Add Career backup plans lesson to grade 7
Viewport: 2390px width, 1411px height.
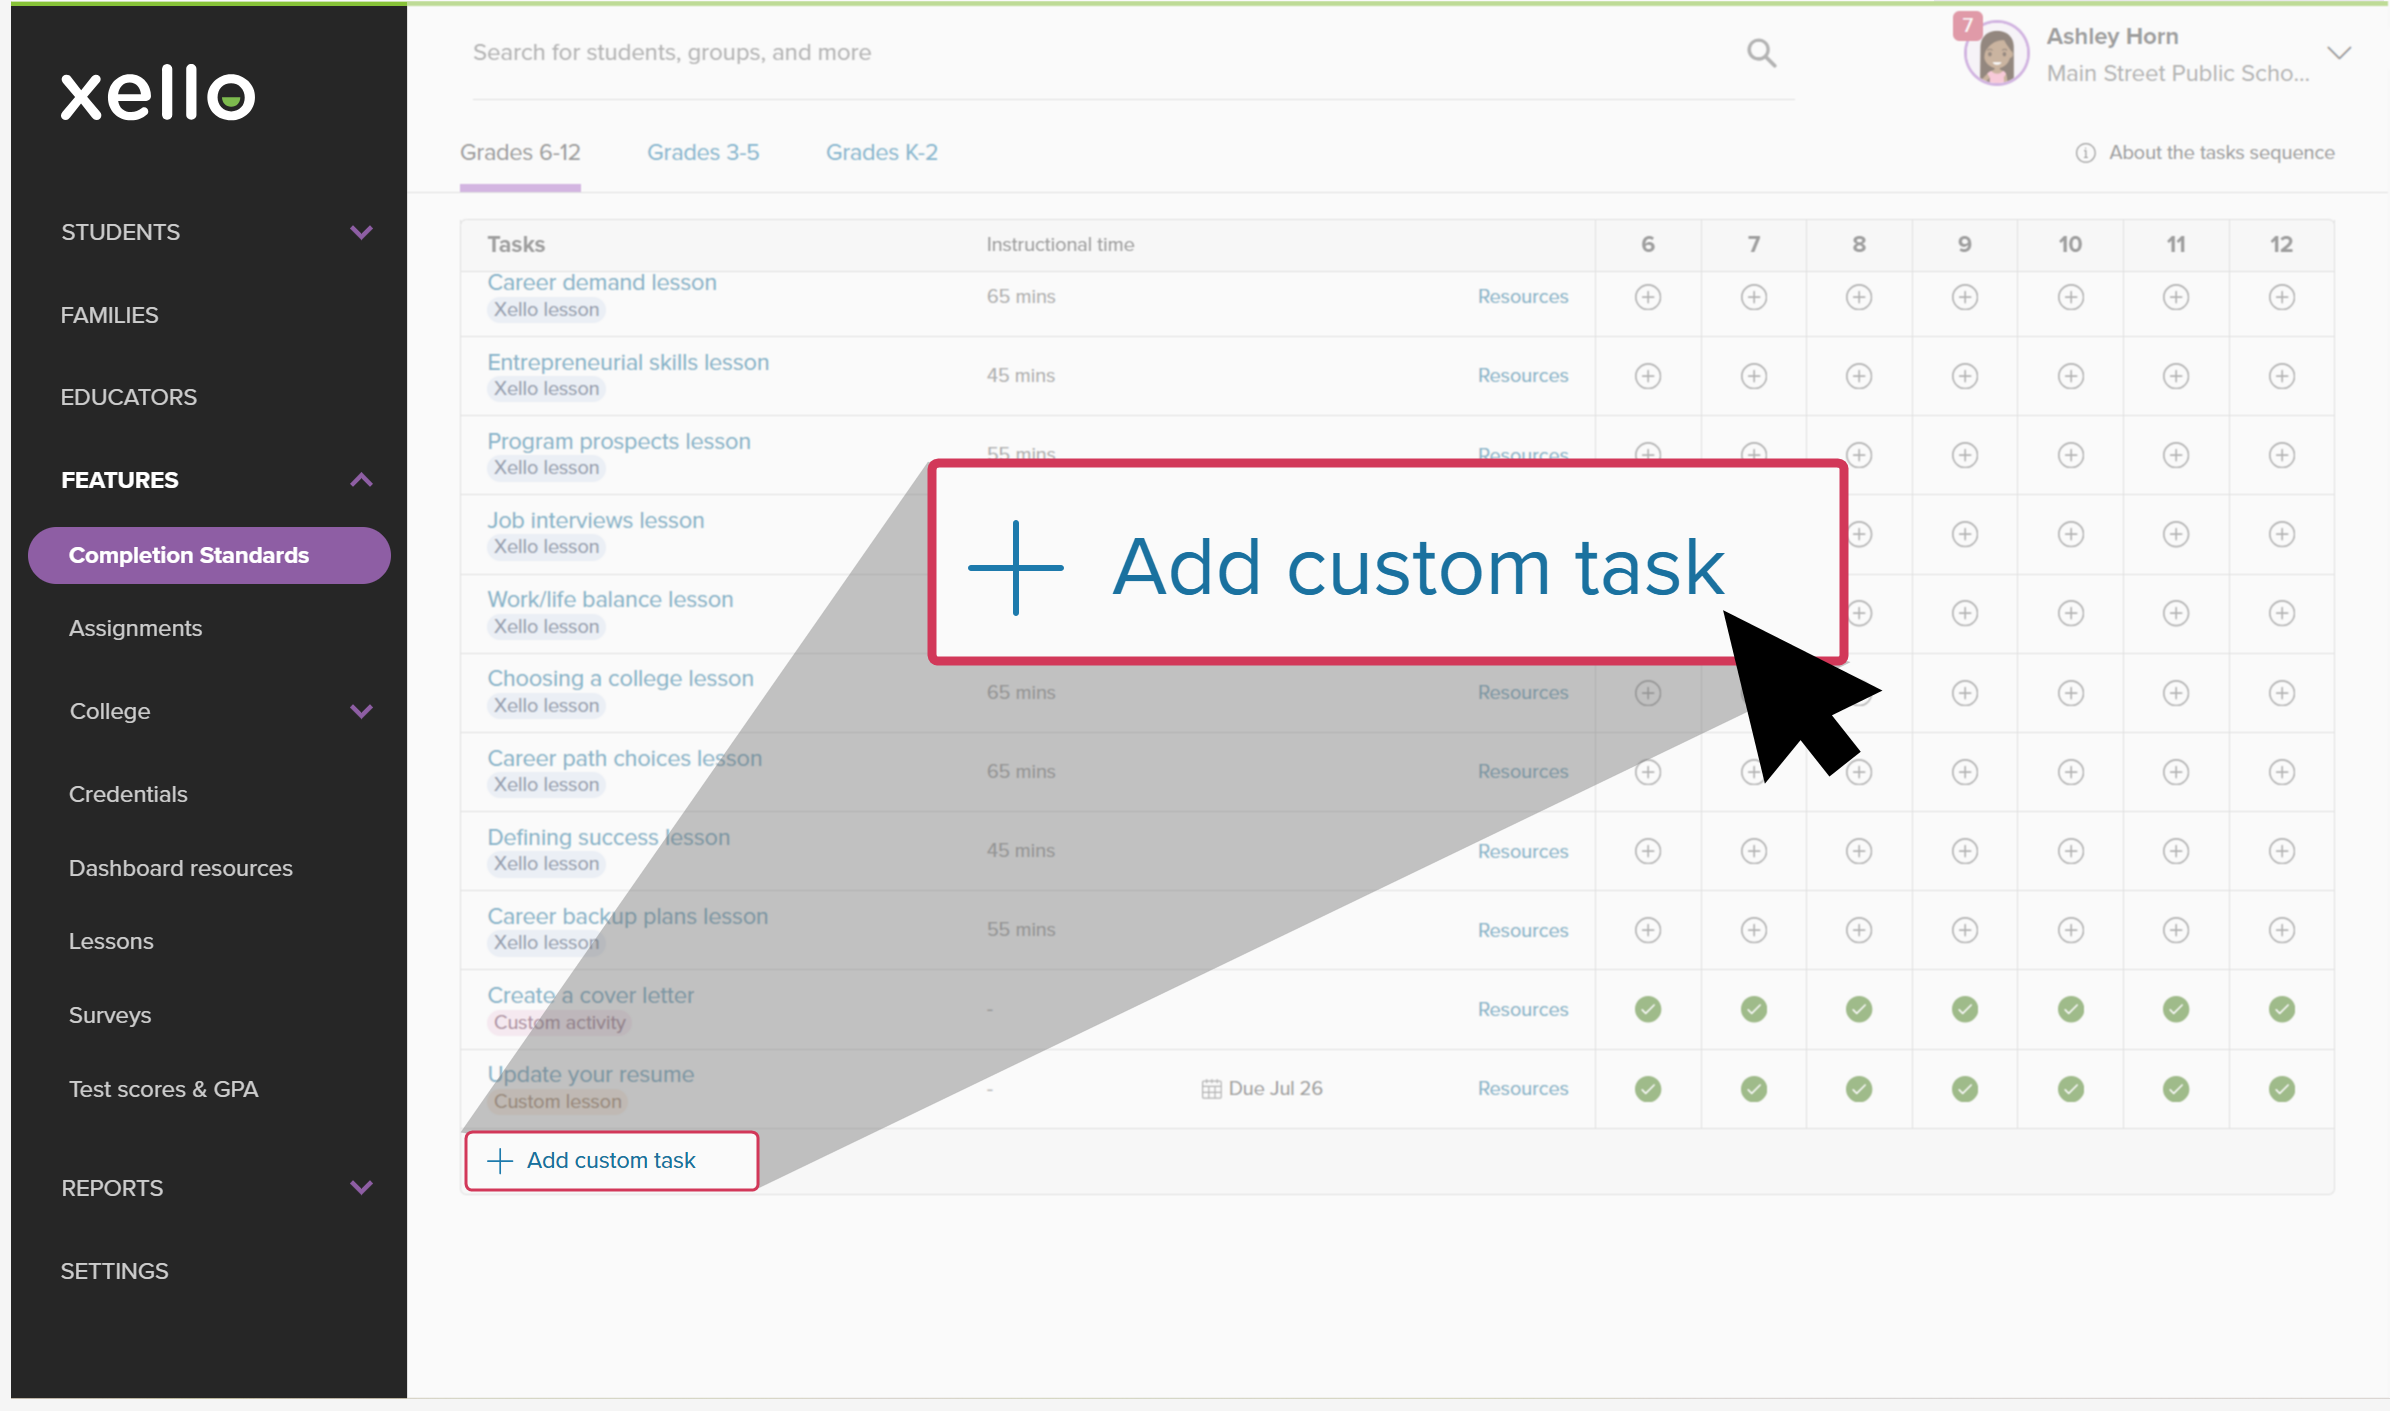[1754, 930]
